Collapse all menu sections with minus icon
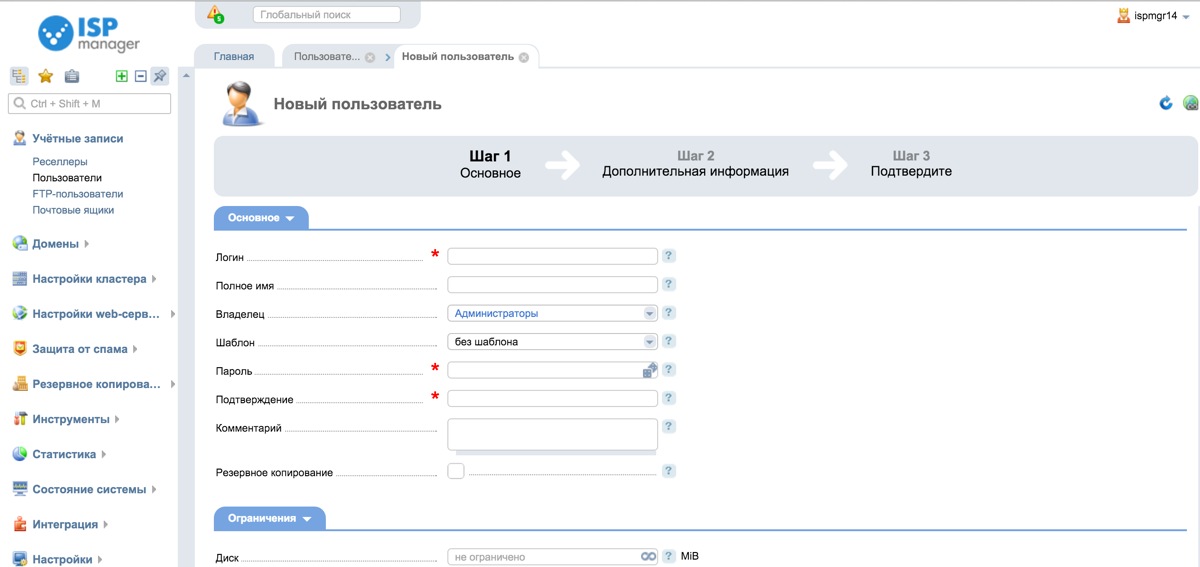This screenshot has height=567, width=1200. tap(141, 76)
